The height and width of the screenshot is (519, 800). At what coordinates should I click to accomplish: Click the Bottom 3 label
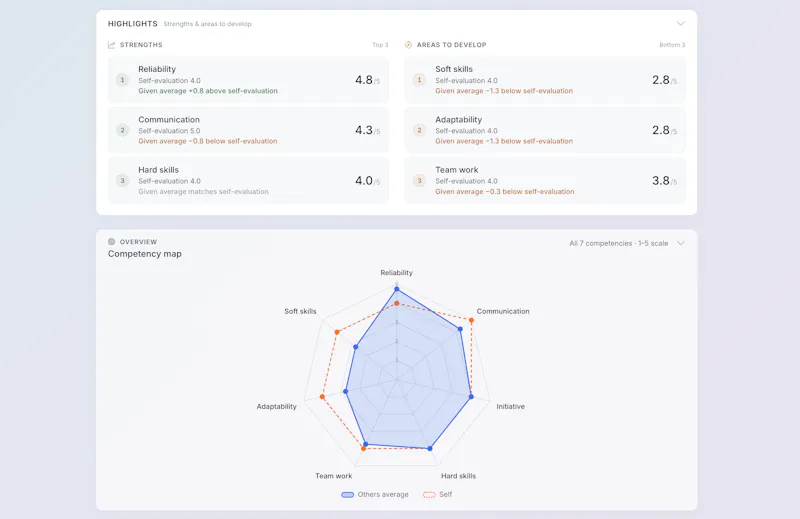click(x=672, y=45)
